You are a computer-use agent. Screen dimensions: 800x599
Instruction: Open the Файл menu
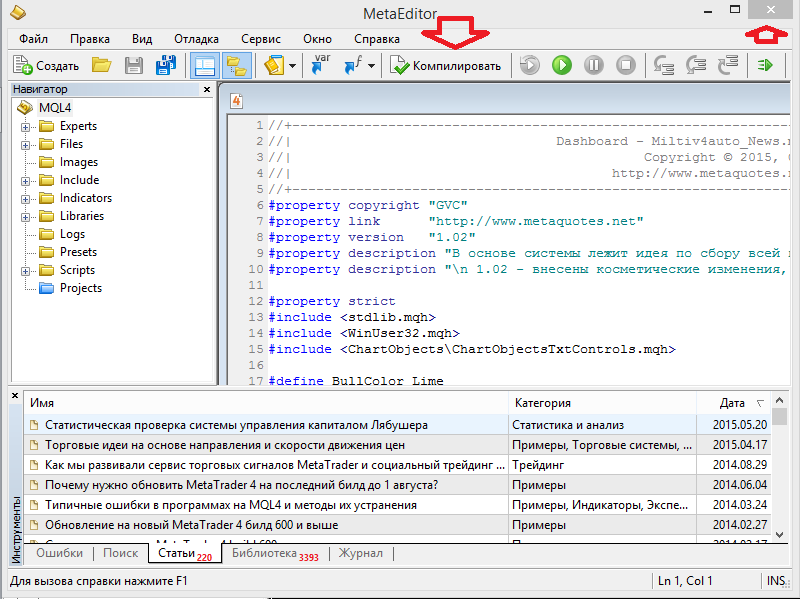click(33, 39)
